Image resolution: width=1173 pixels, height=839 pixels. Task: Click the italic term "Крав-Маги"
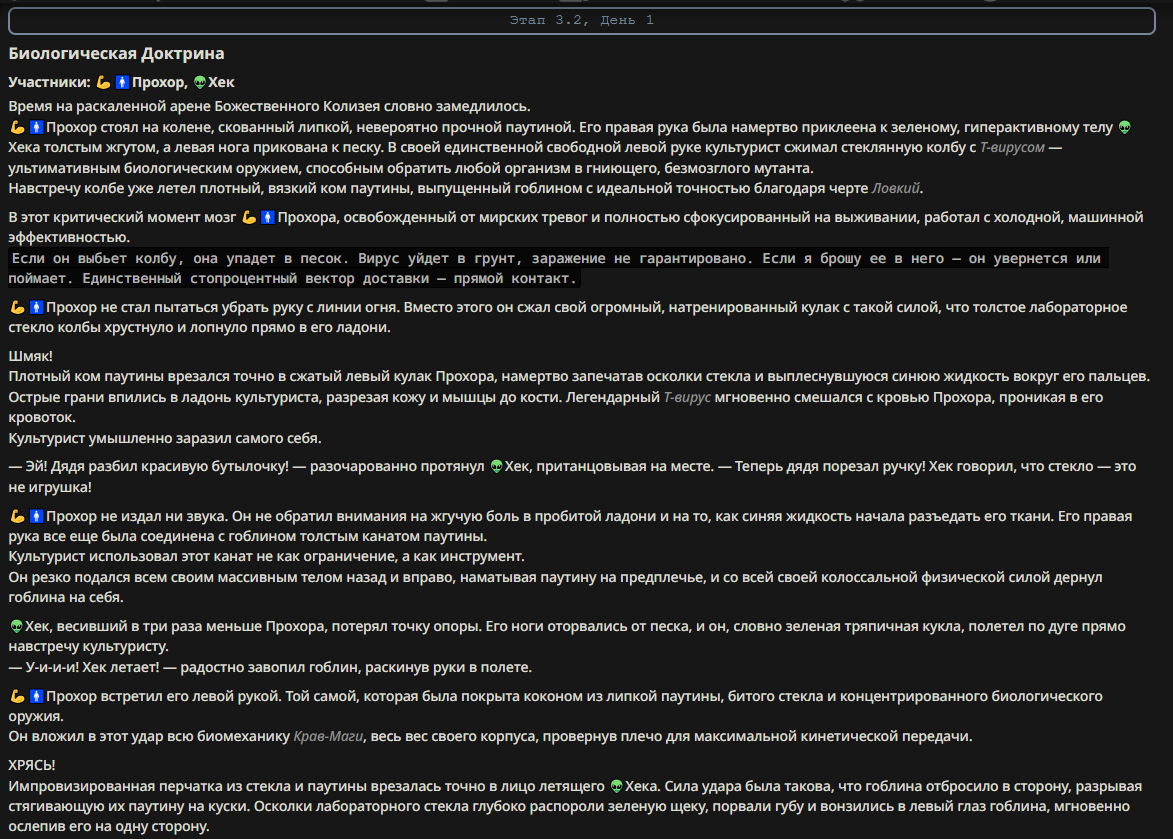pos(328,737)
